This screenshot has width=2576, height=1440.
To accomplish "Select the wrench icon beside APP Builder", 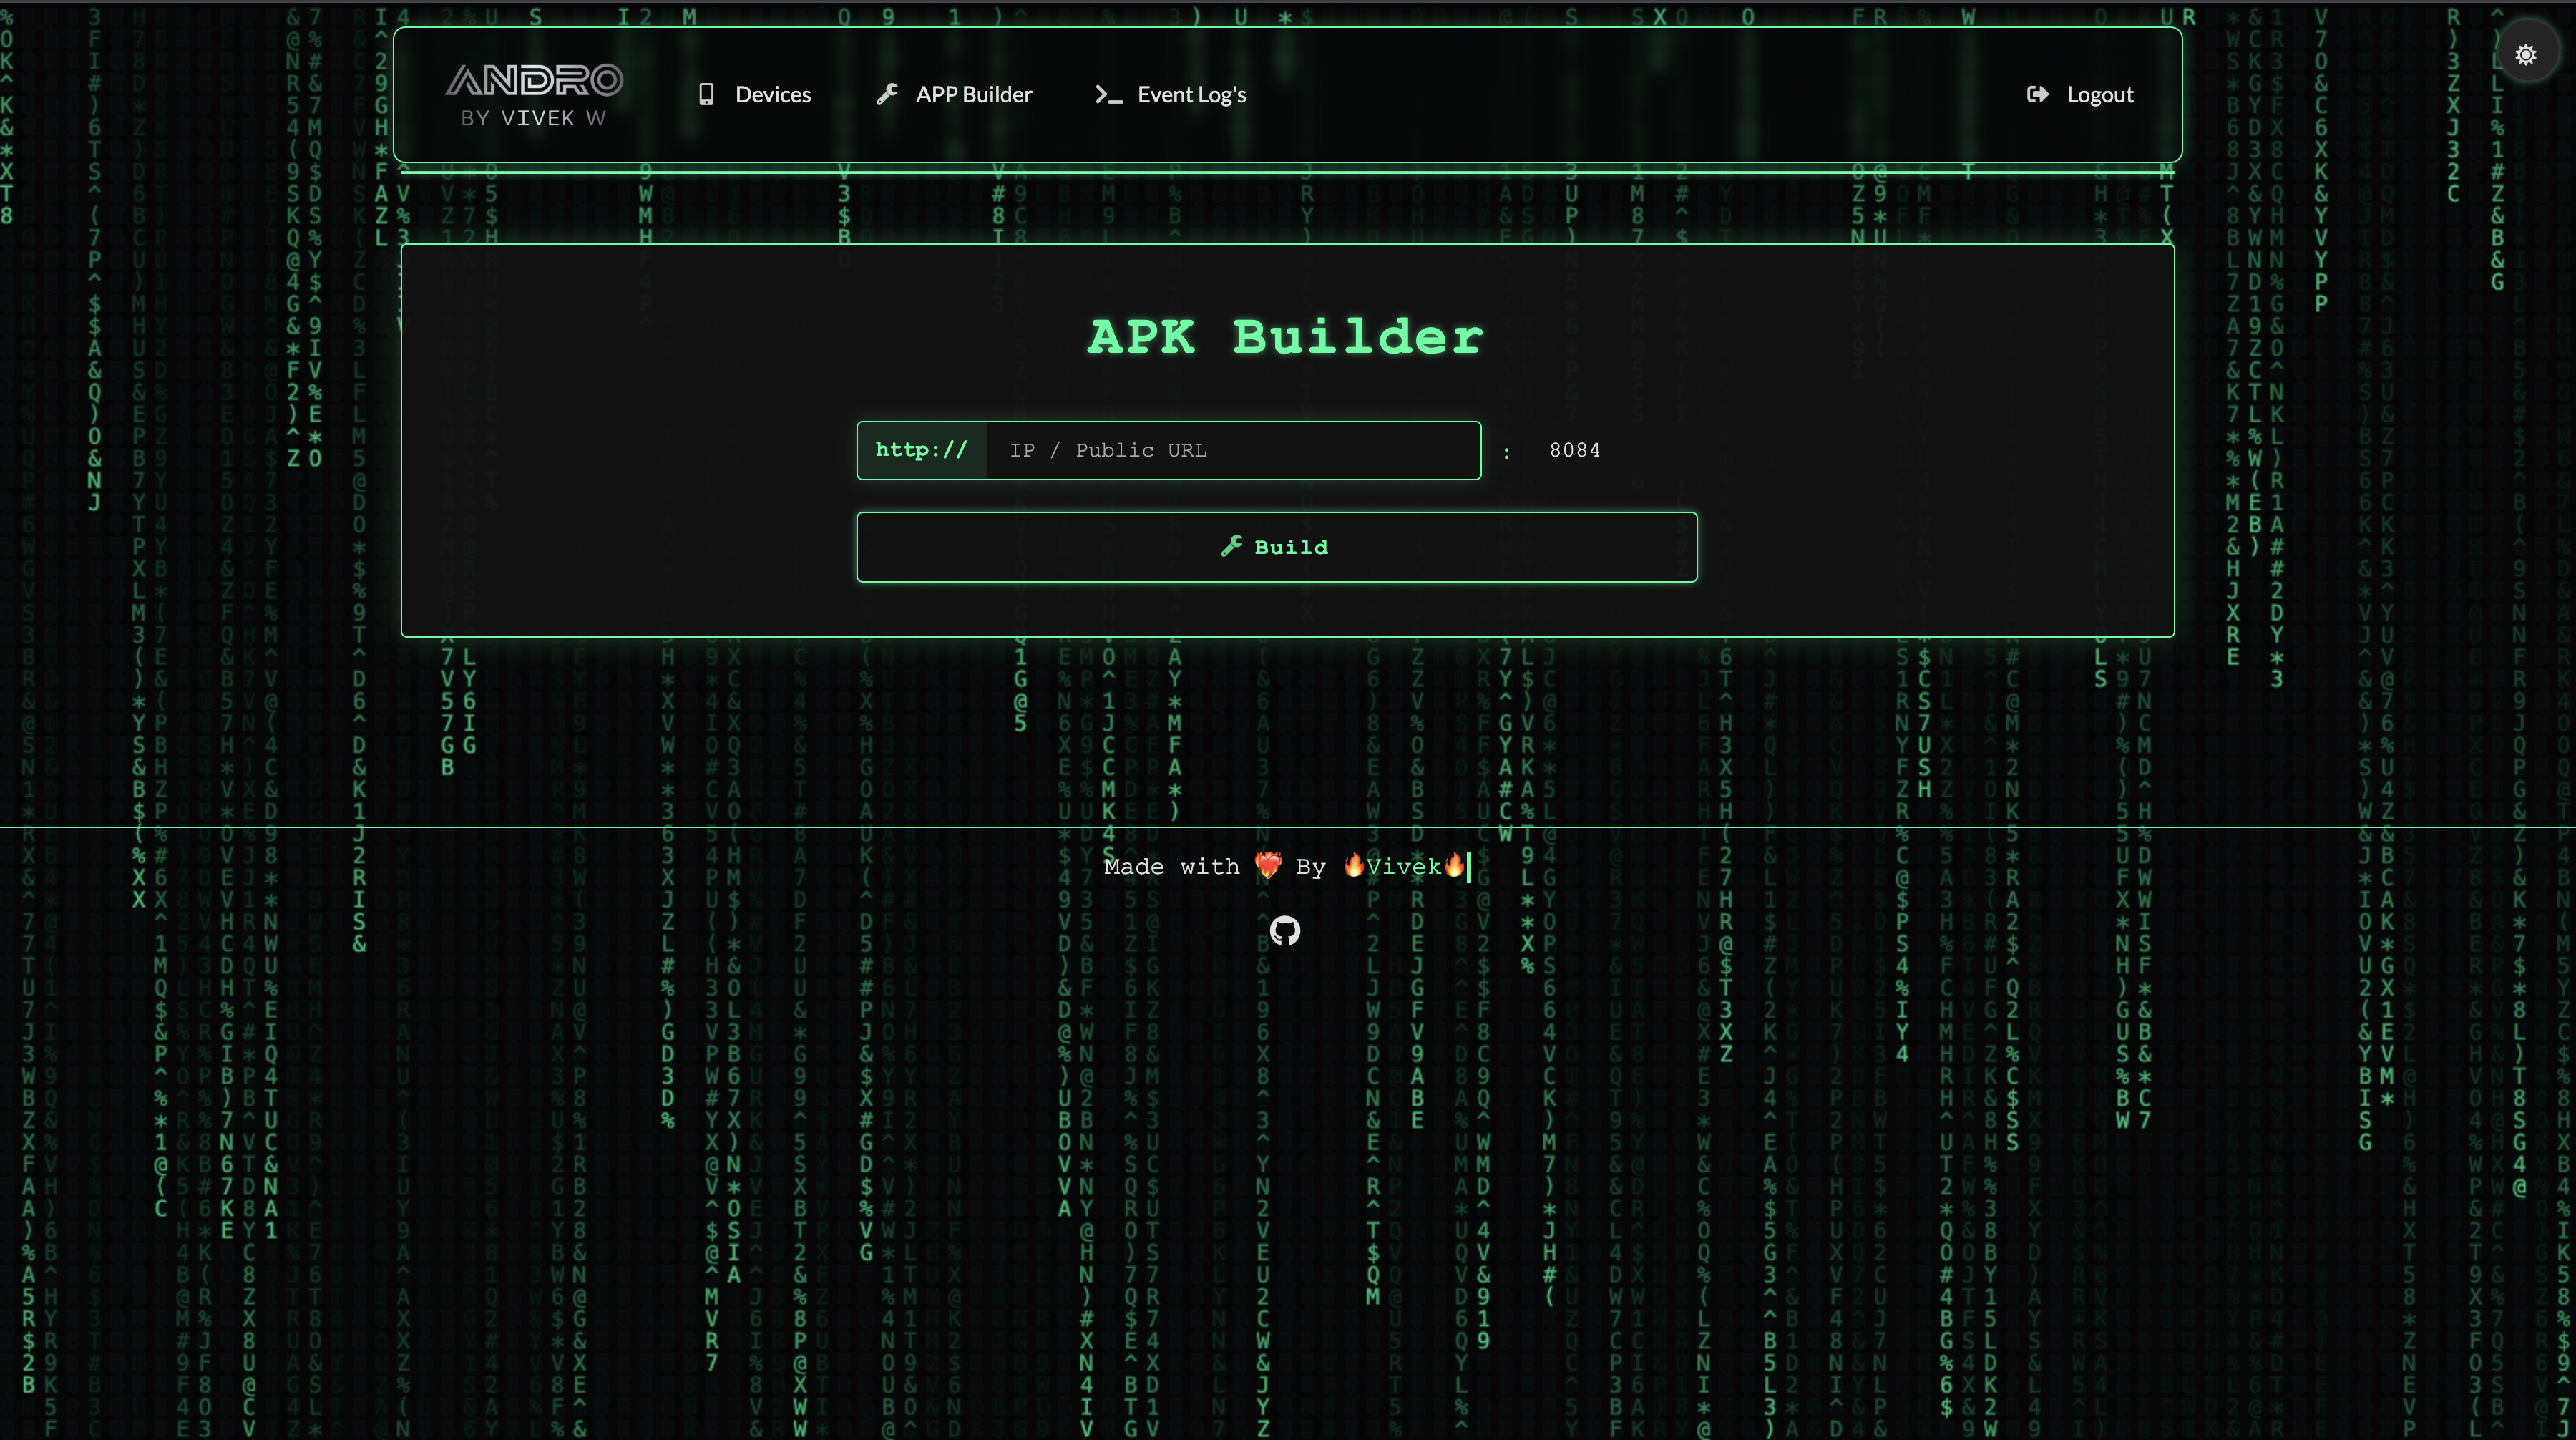I will click(888, 94).
